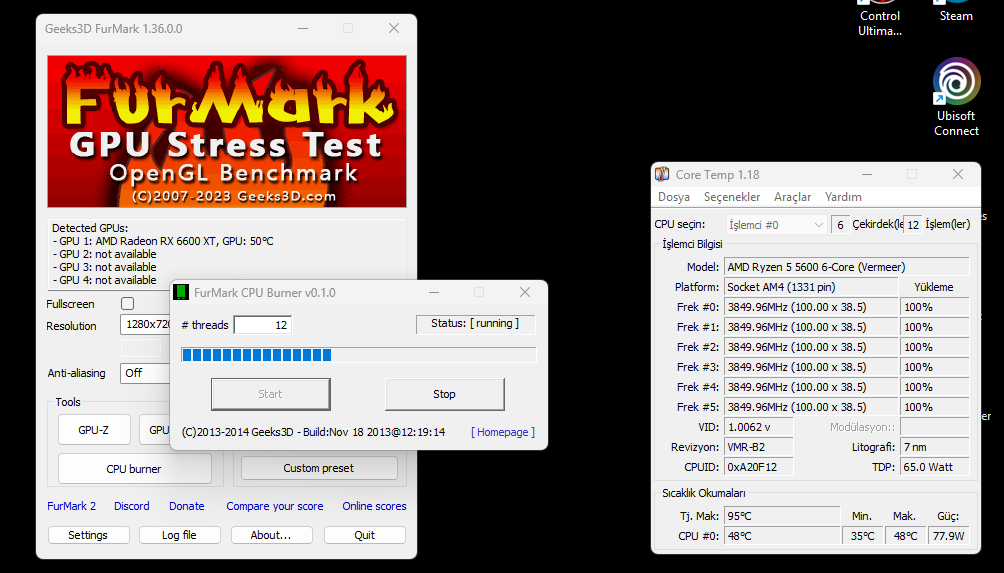1004x573 pixels.
Task: Click the GPU 1 AMD Radeon RX 6600 XT line
Action: coord(163,241)
